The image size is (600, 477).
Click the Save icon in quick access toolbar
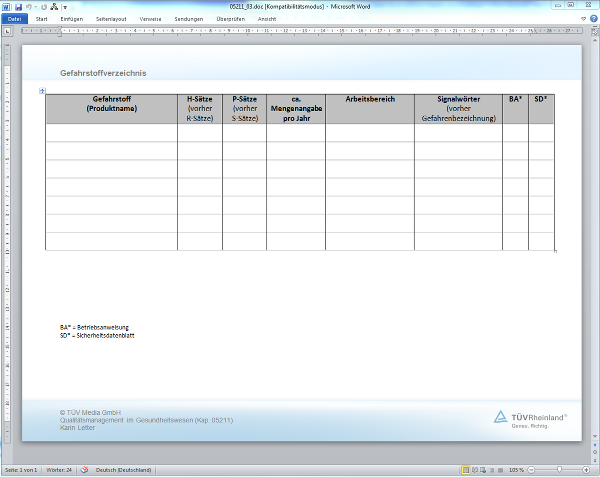[x=18, y=6]
